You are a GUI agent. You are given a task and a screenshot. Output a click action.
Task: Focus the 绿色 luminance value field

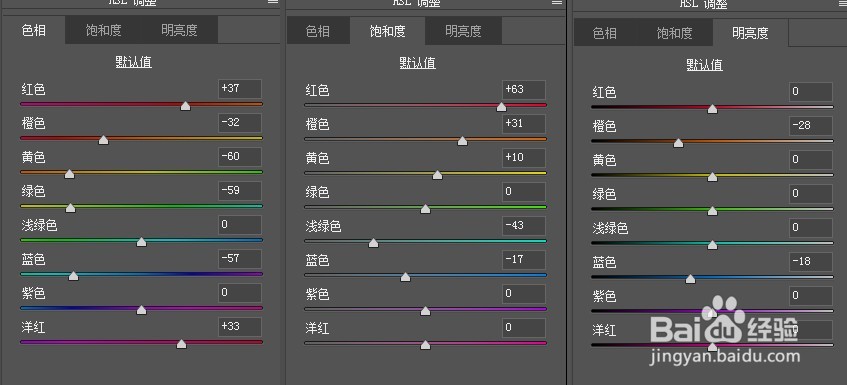(811, 194)
